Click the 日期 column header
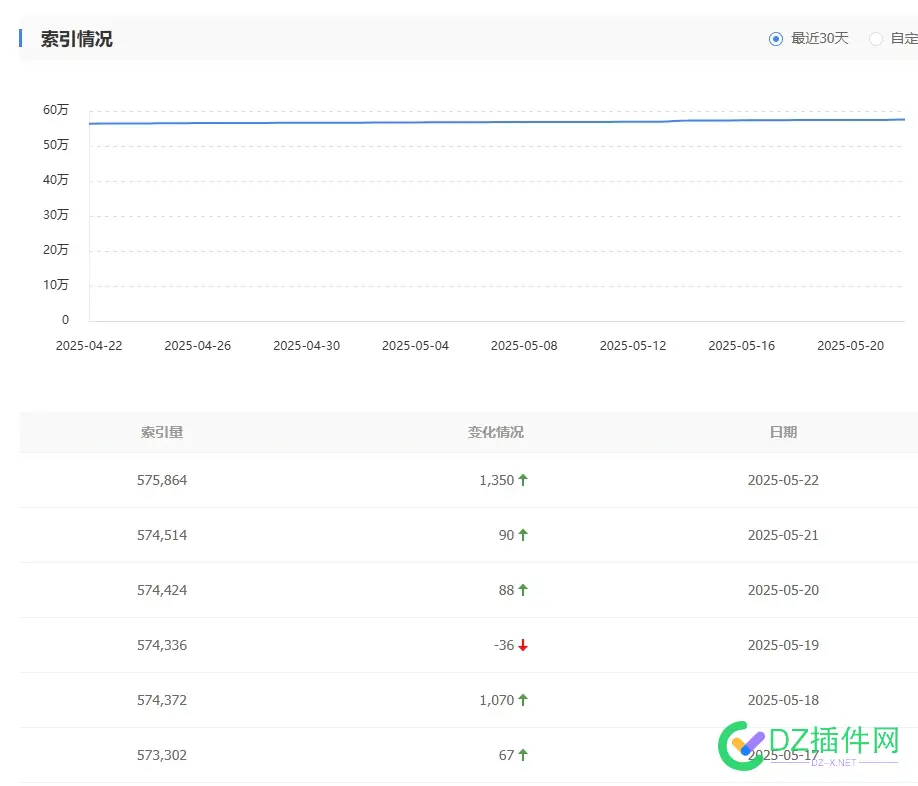 (x=783, y=432)
